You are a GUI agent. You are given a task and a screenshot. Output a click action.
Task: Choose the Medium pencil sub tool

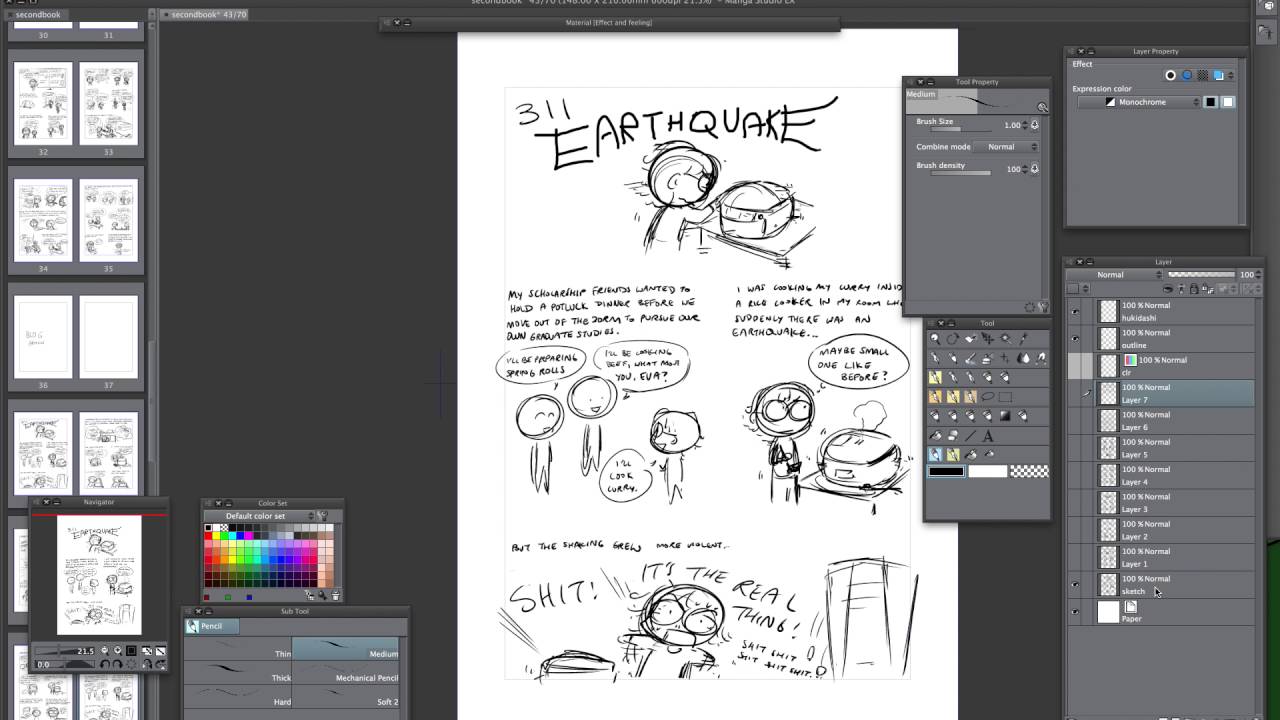point(345,648)
